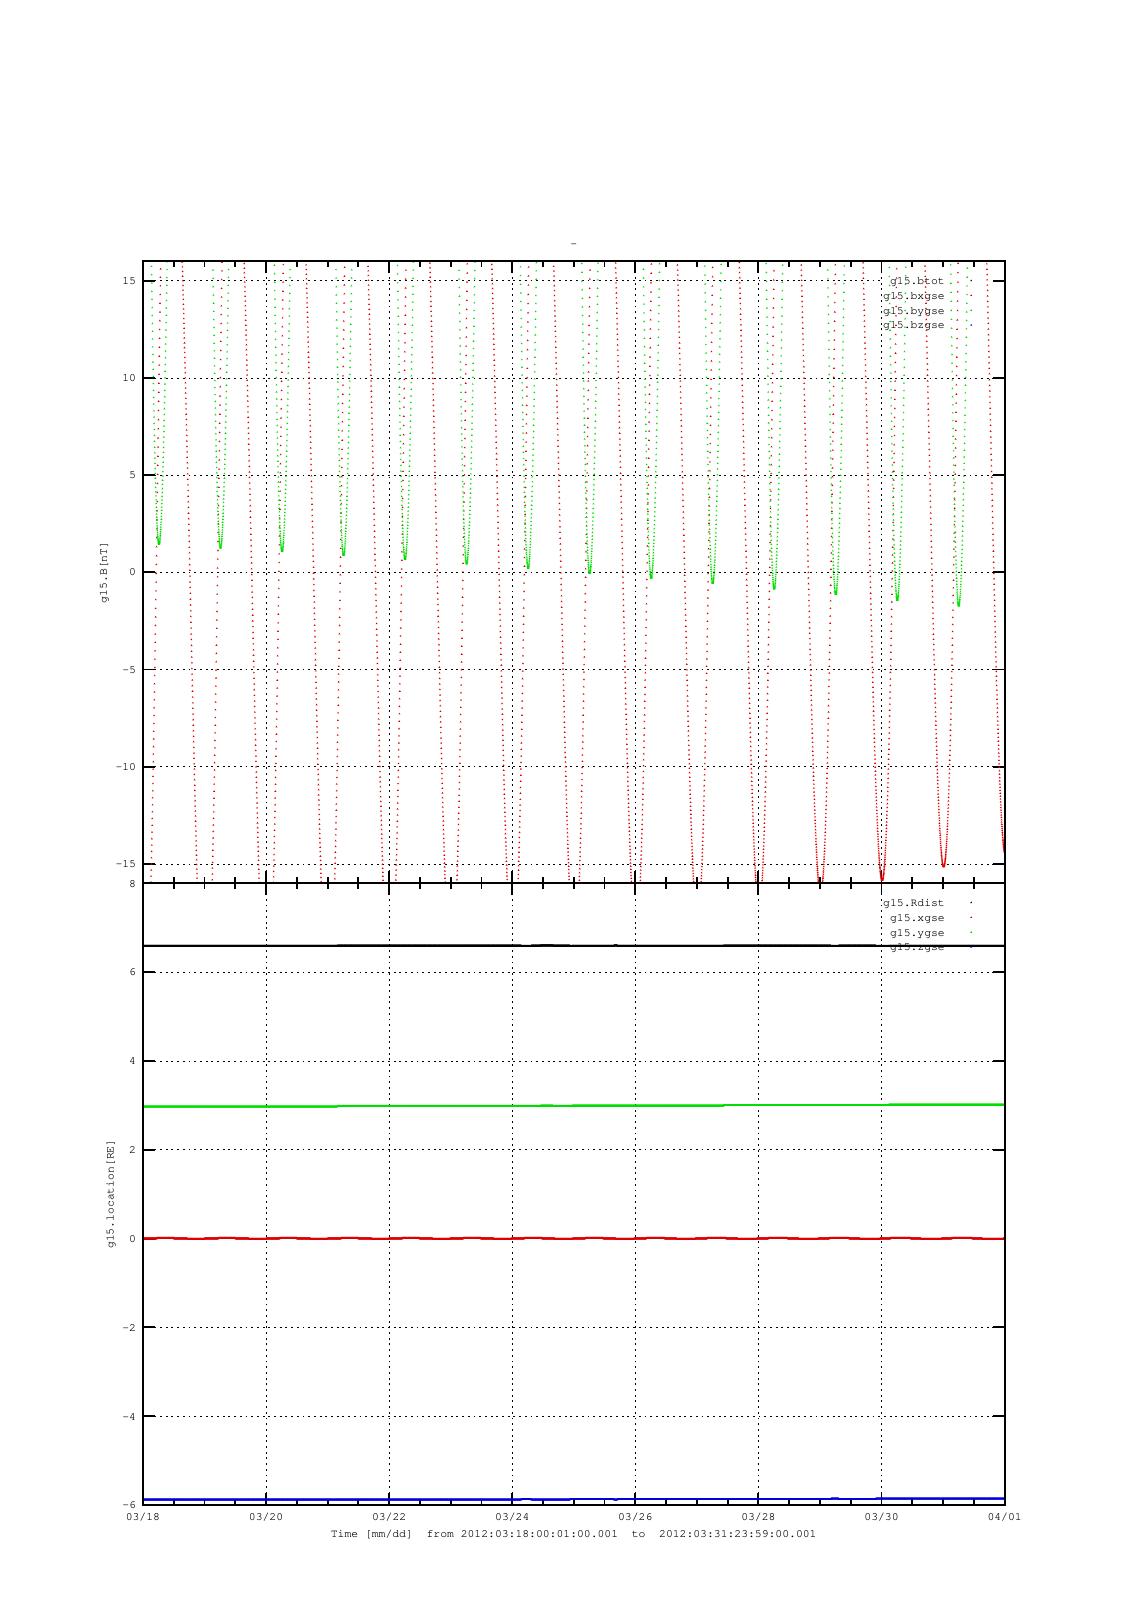Select the g15.B[nT] vertical axis label
The width and height of the screenshot is (1131, 1600).
[104, 572]
